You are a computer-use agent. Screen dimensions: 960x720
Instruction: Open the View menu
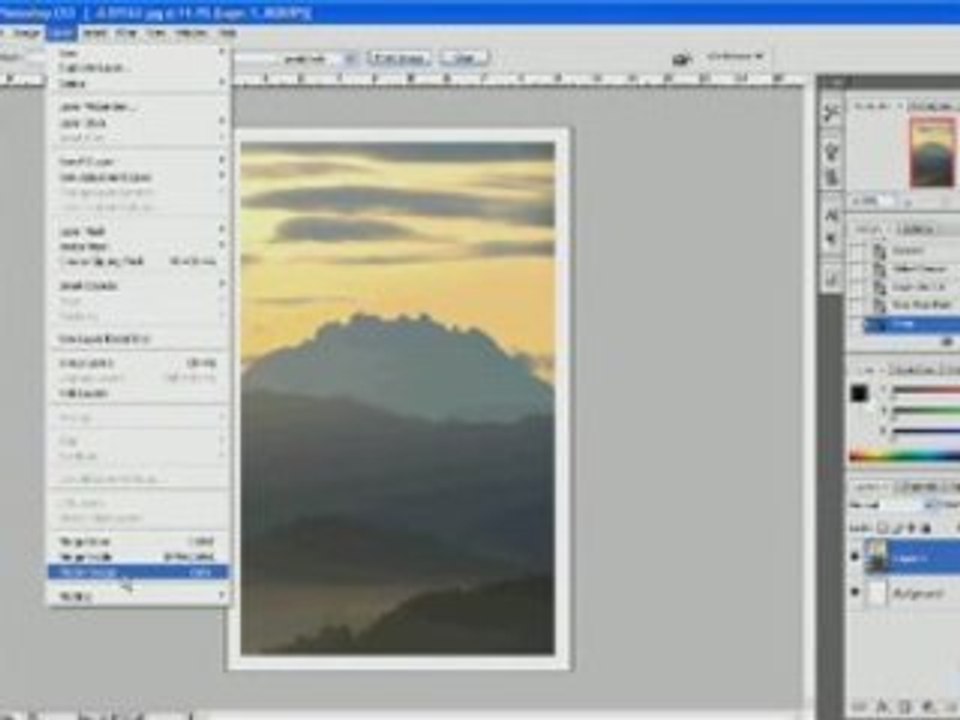click(156, 32)
